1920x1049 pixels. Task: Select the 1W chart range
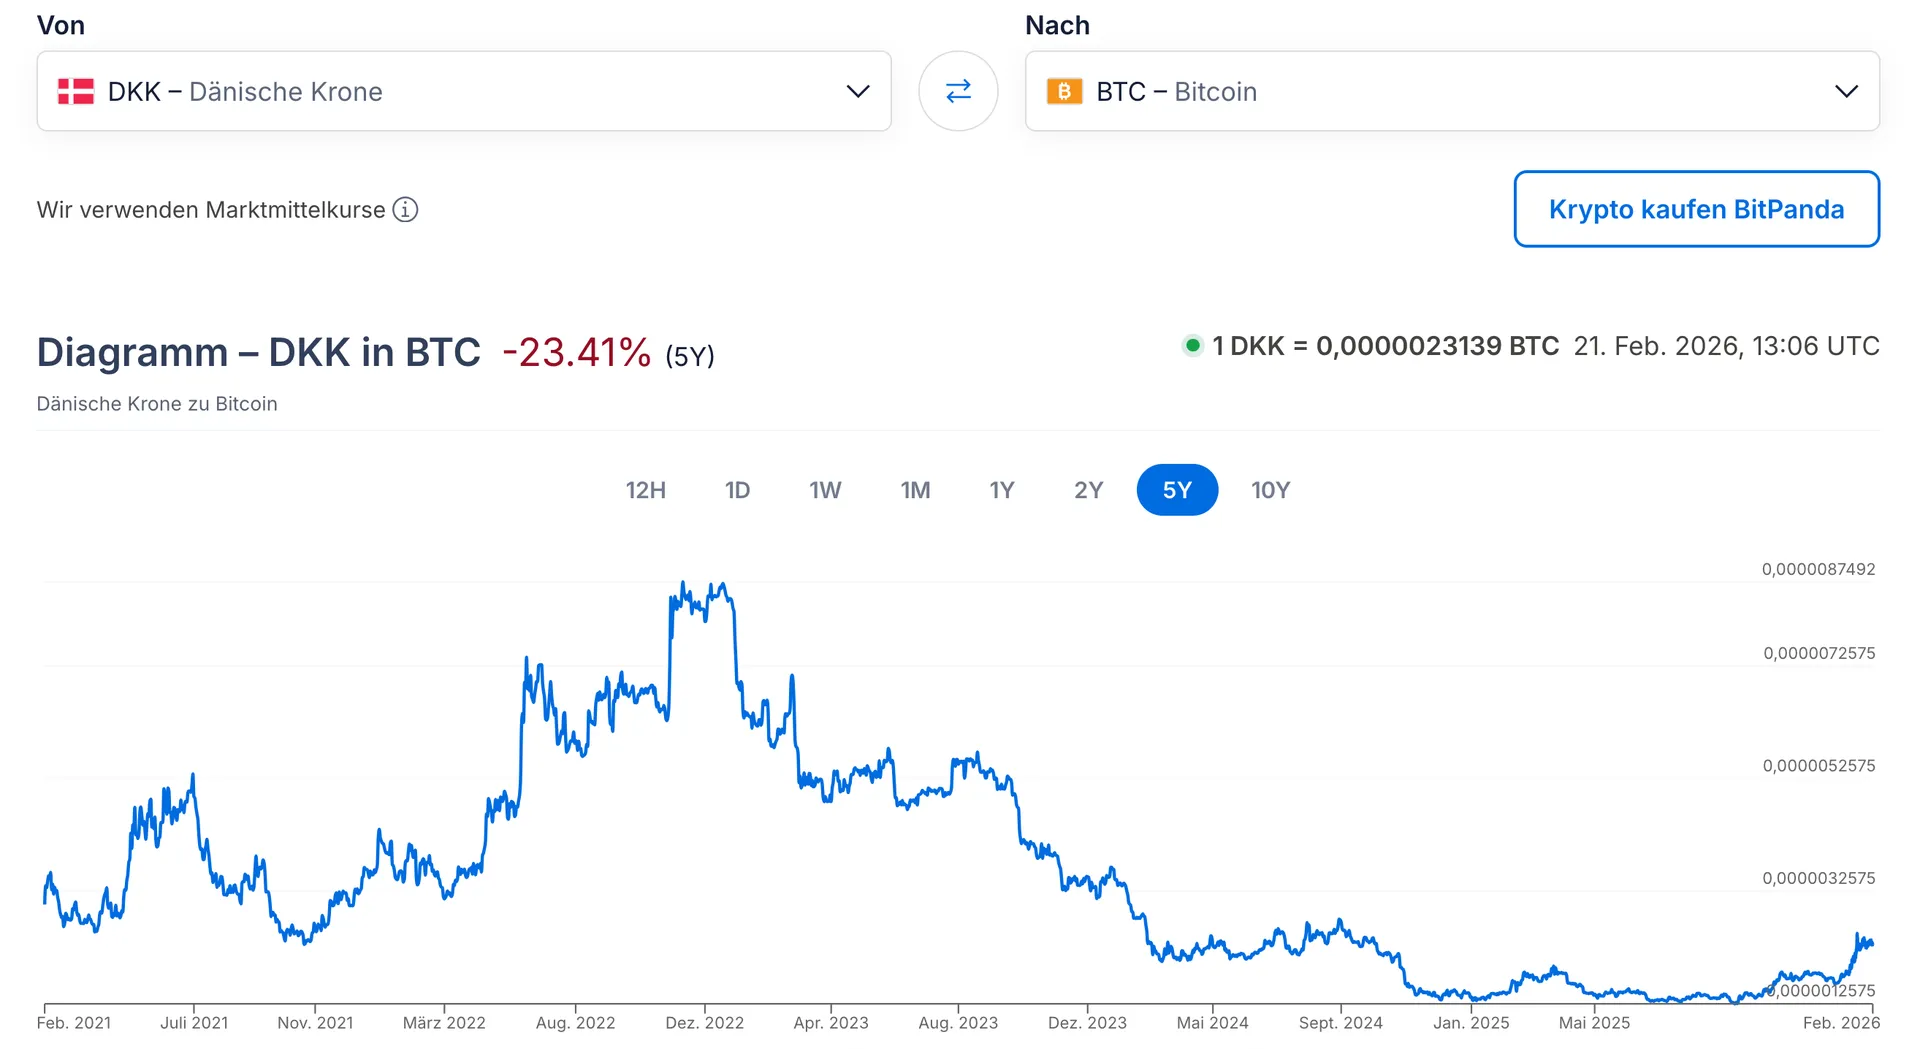[825, 490]
